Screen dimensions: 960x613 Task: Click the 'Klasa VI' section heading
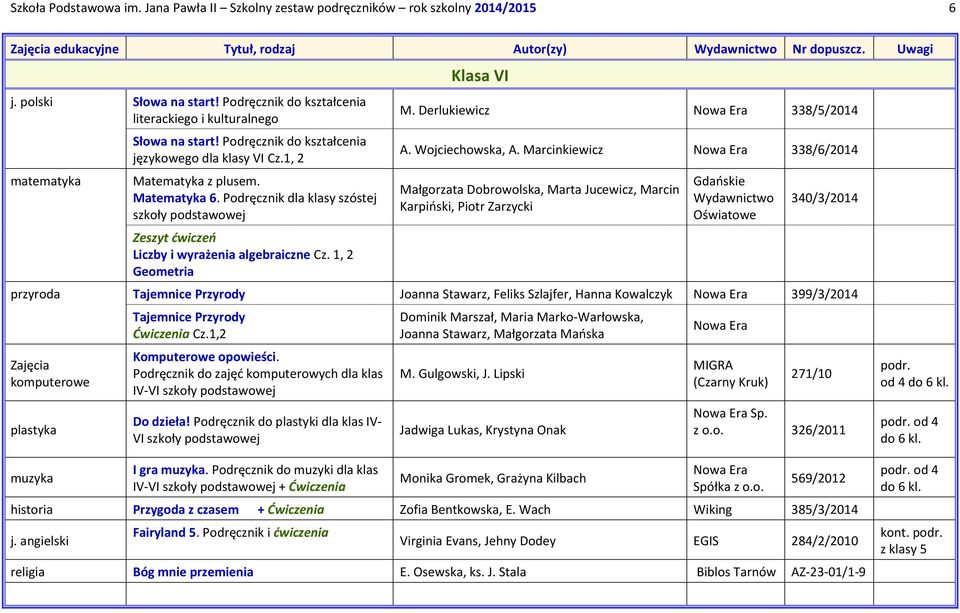click(480, 76)
